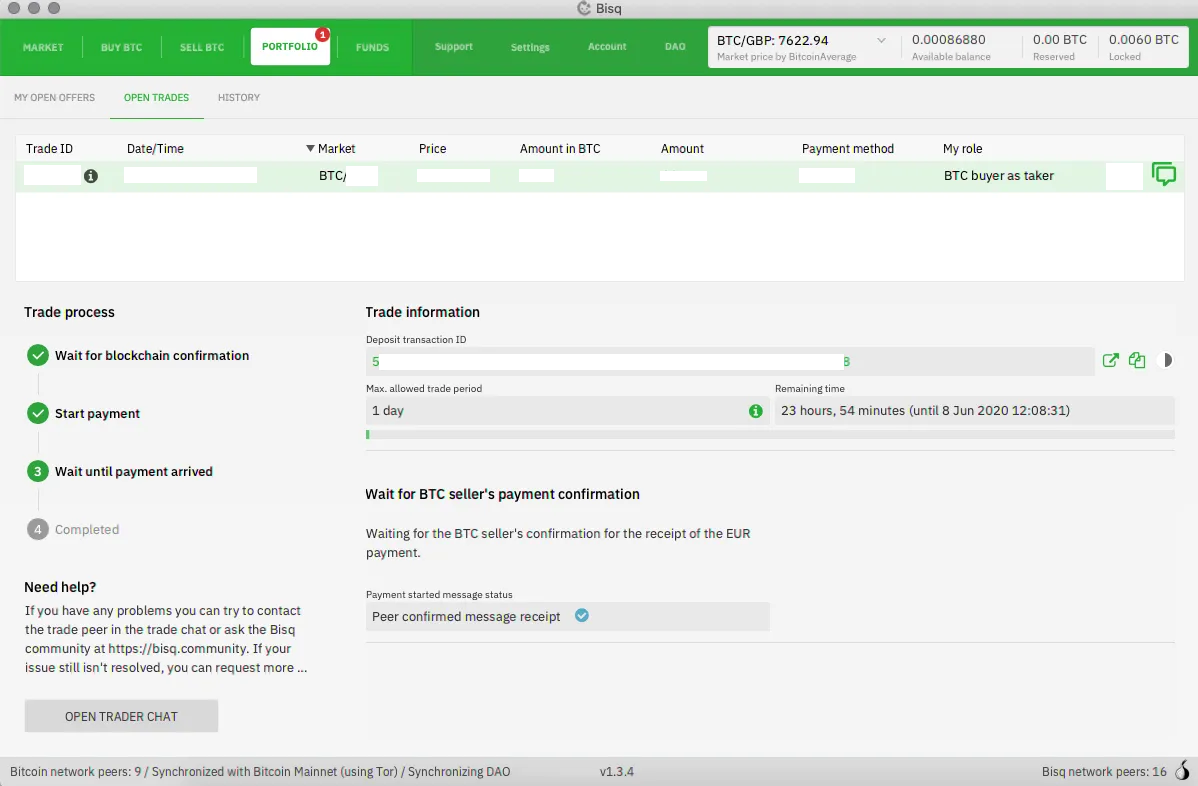Sort table by Market column arrow

tap(311, 149)
